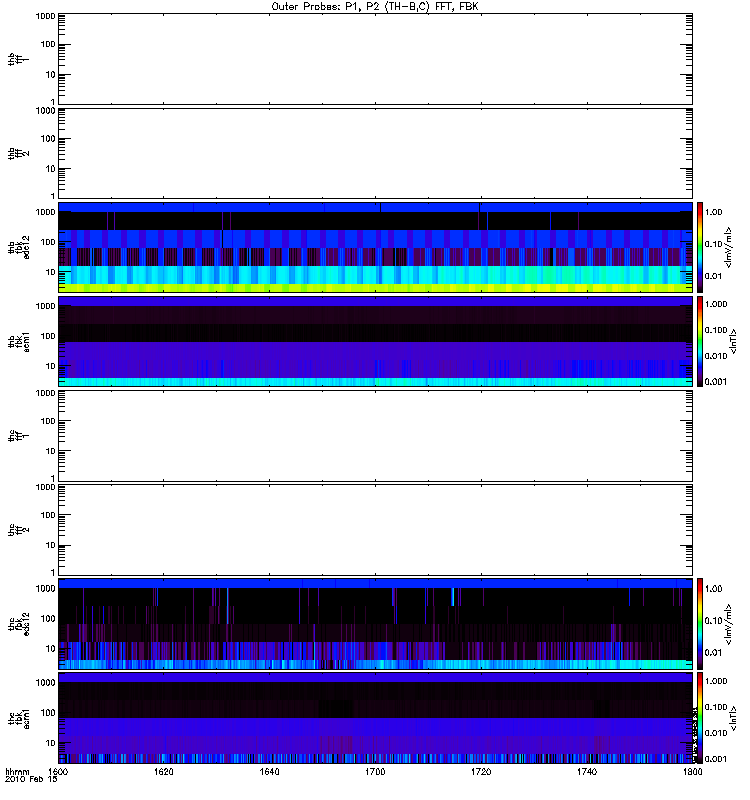Screen dimensions: 750x800
Task: Select the 'thb fbk scm1' panel label
Action: [18, 341]
